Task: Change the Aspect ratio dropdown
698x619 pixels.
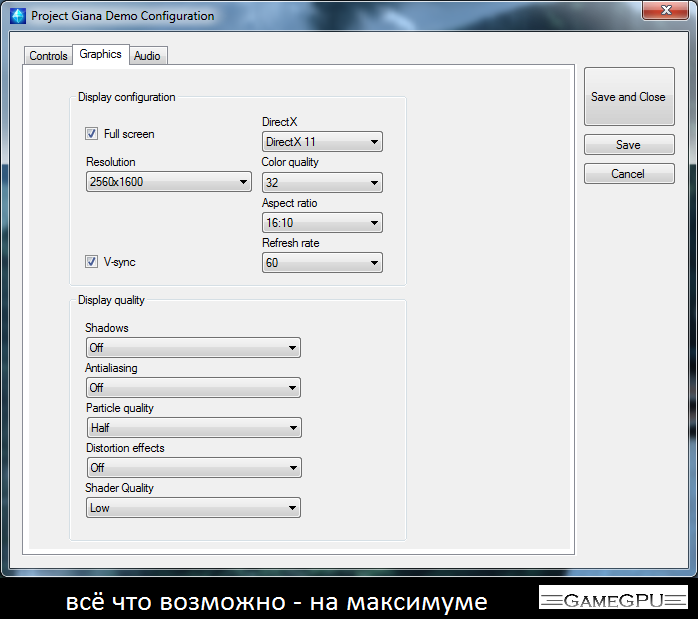Action: (x=322, y=223)
